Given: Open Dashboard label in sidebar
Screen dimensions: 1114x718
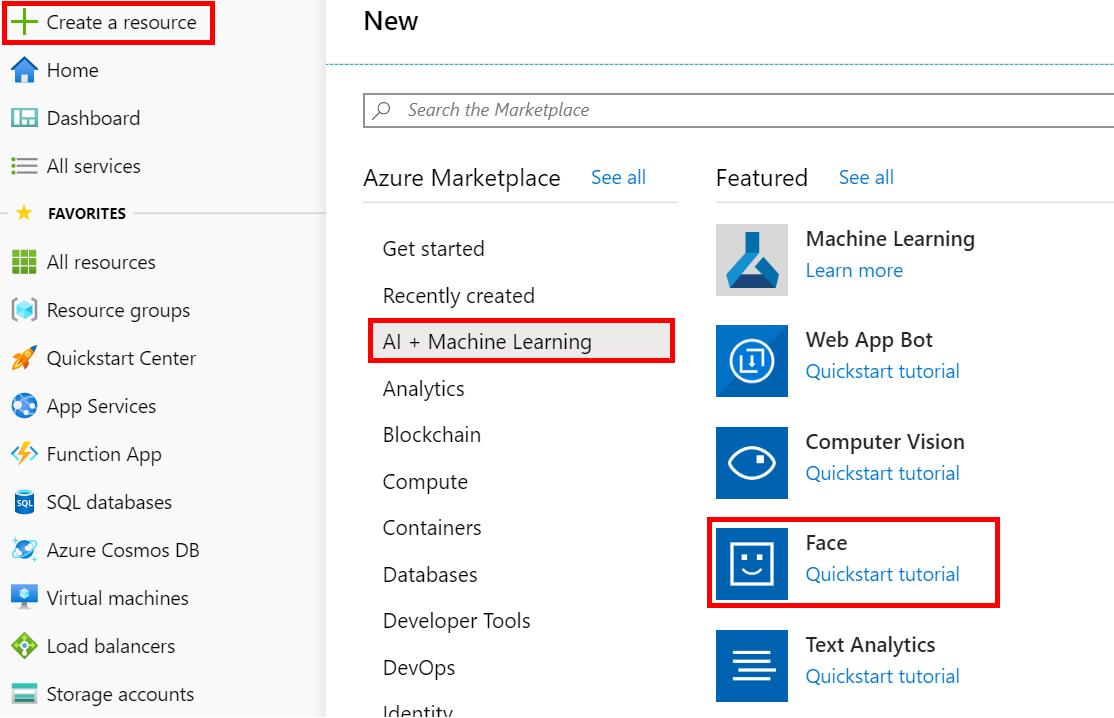Looking at the screenshot, I should pos(93,118).
